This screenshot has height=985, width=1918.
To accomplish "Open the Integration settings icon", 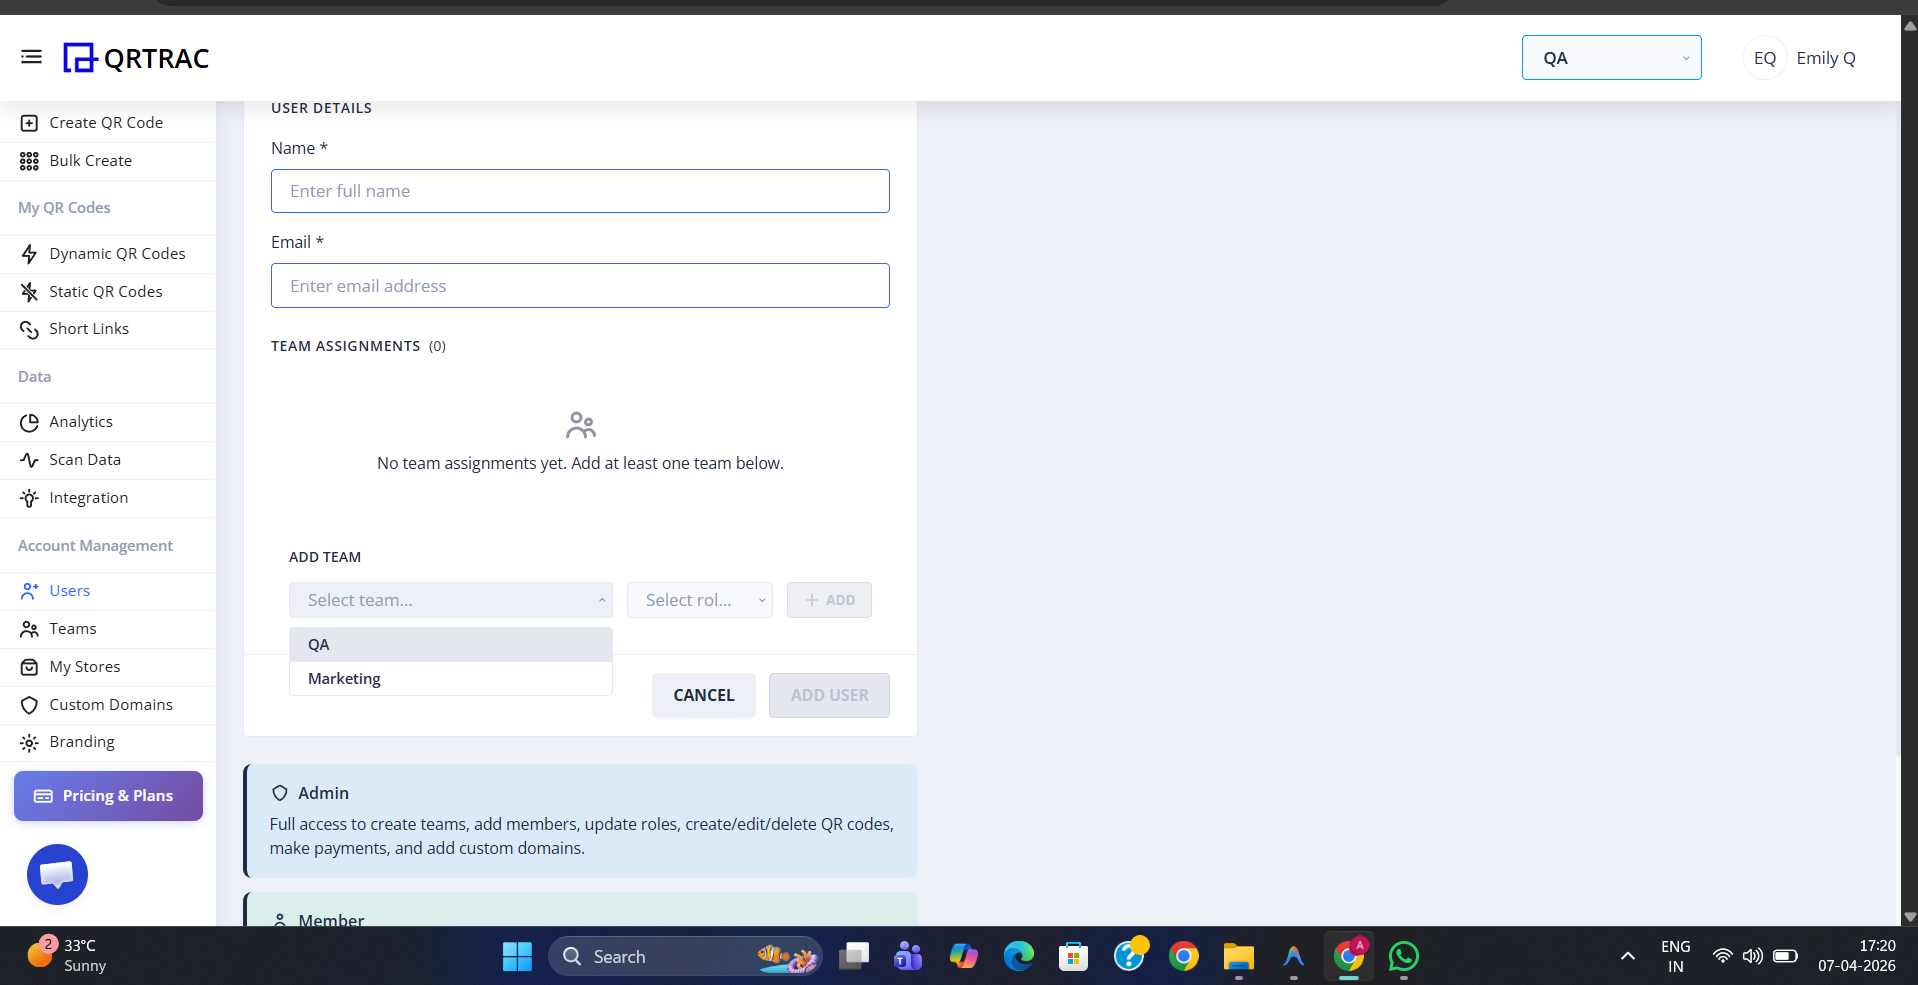I will (28, 497).
